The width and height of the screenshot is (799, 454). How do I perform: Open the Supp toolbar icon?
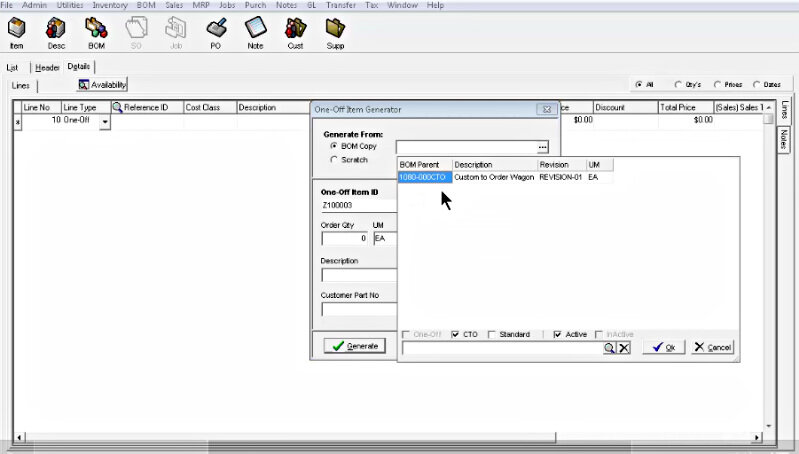click(335, 32)
